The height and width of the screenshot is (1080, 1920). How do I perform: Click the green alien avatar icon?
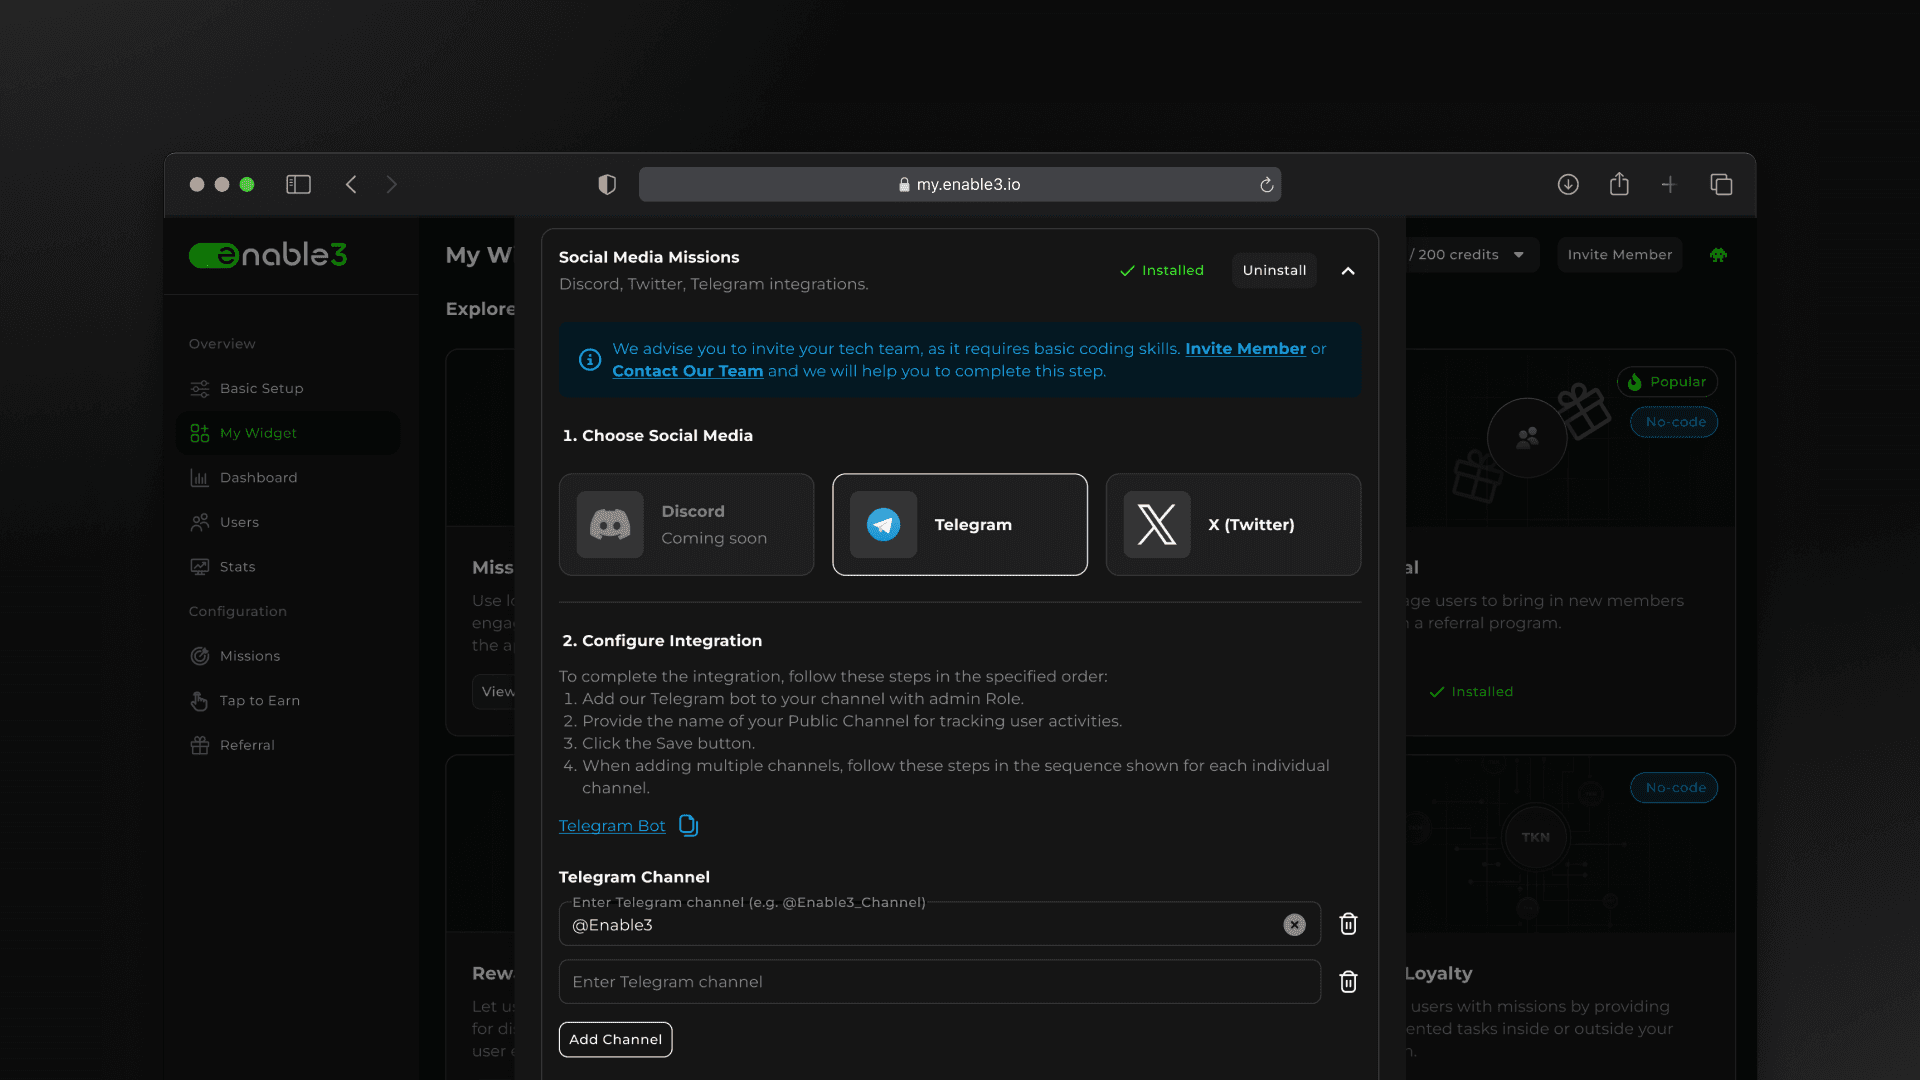point(1718,255)
